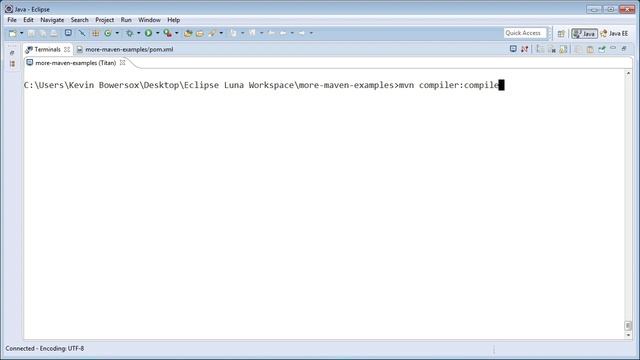The image size is (640, 360).
Task: Click the Package Explorer icon in left trim
Action: click(12, 64)
